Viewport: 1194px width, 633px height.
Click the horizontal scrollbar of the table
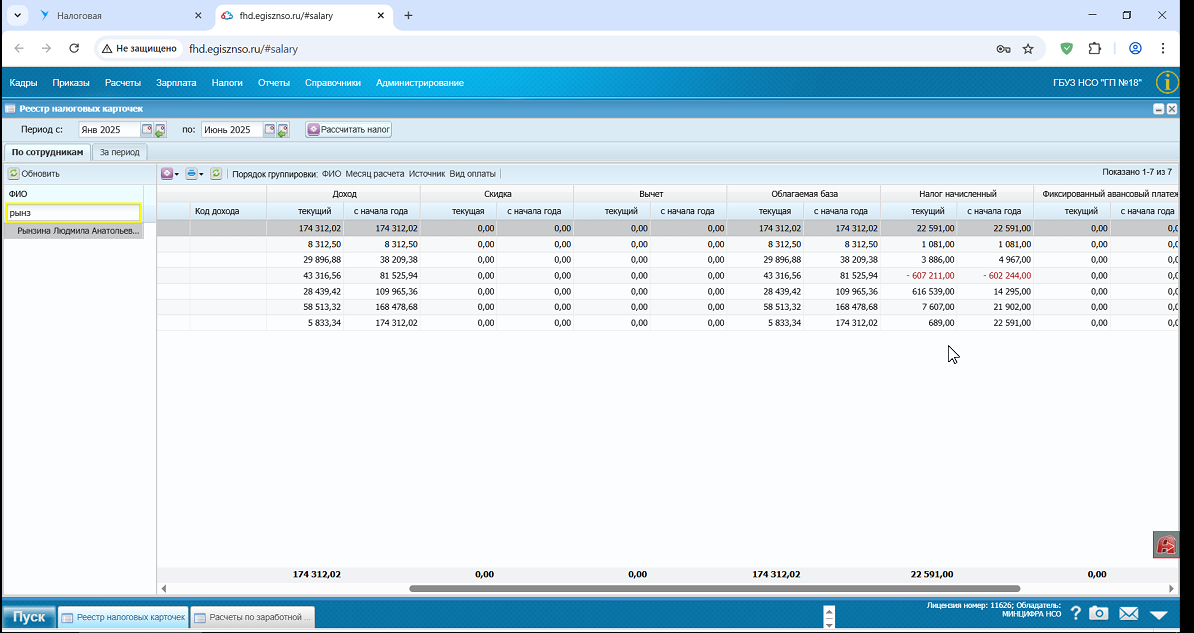(x=714, y=588)
